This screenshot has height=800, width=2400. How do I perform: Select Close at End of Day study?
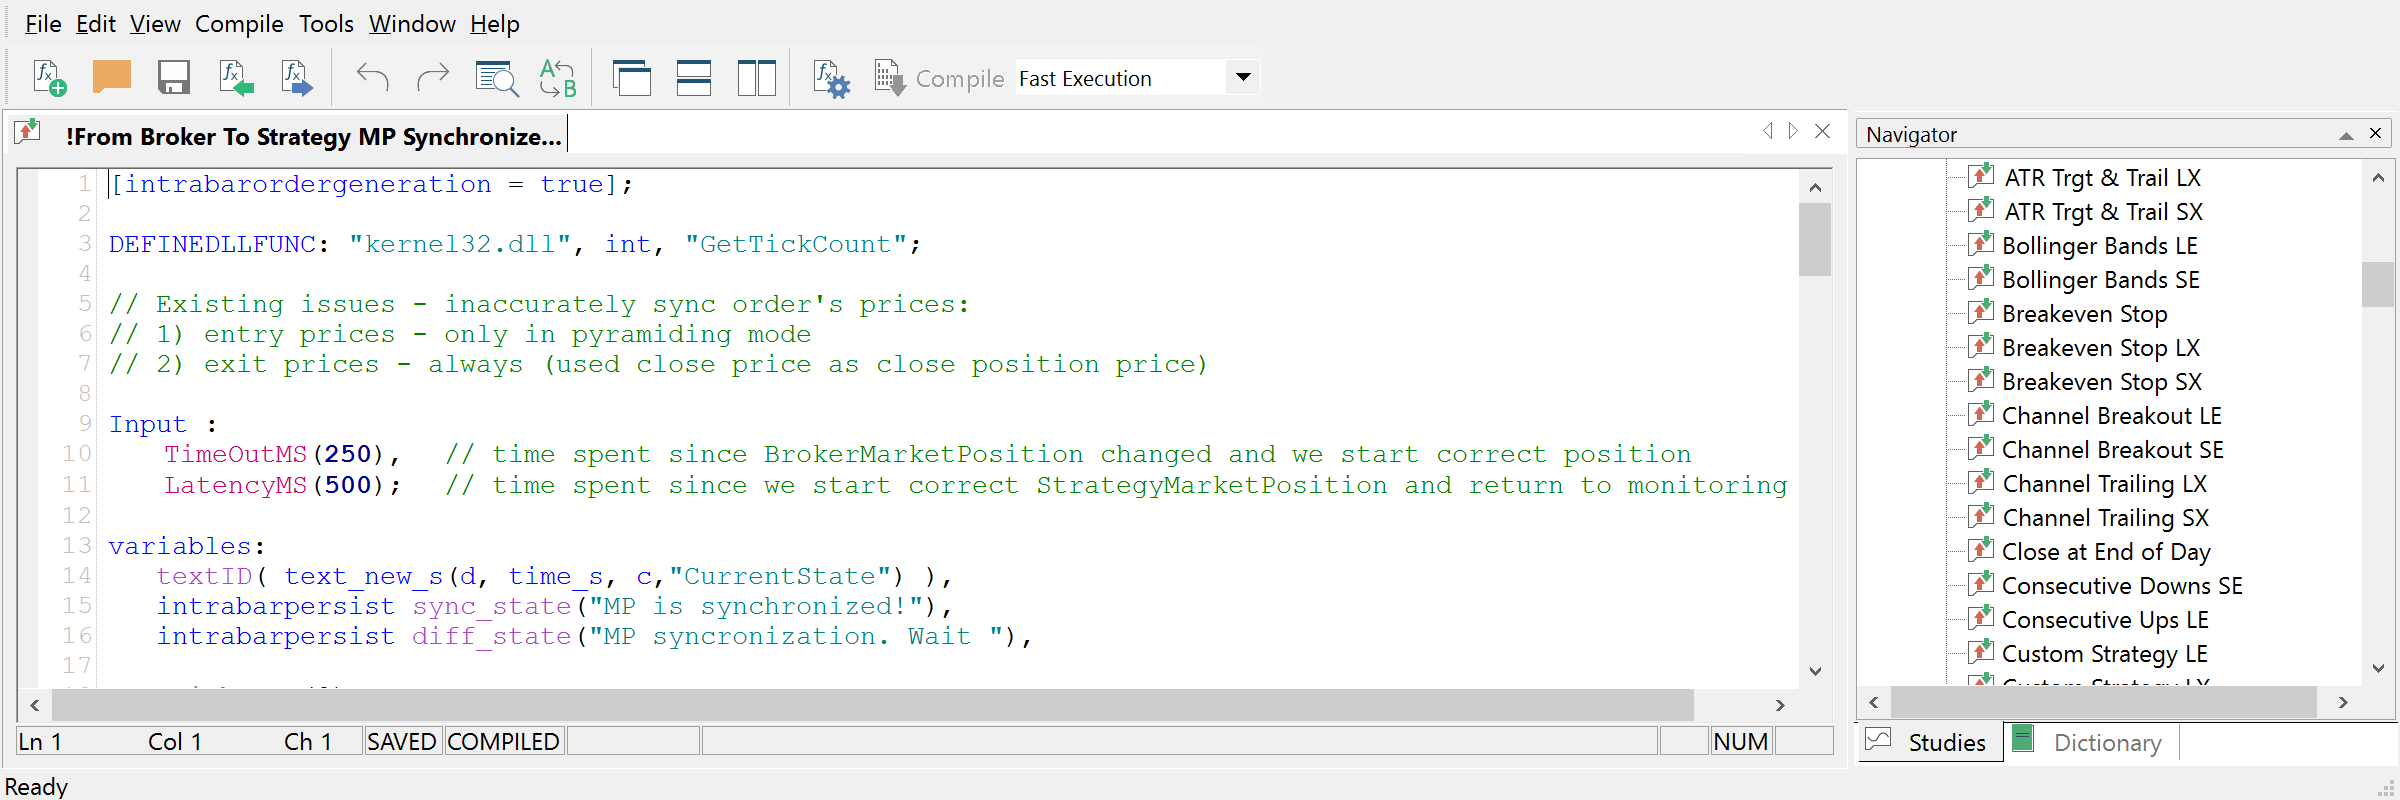[x=2106, y=552]
